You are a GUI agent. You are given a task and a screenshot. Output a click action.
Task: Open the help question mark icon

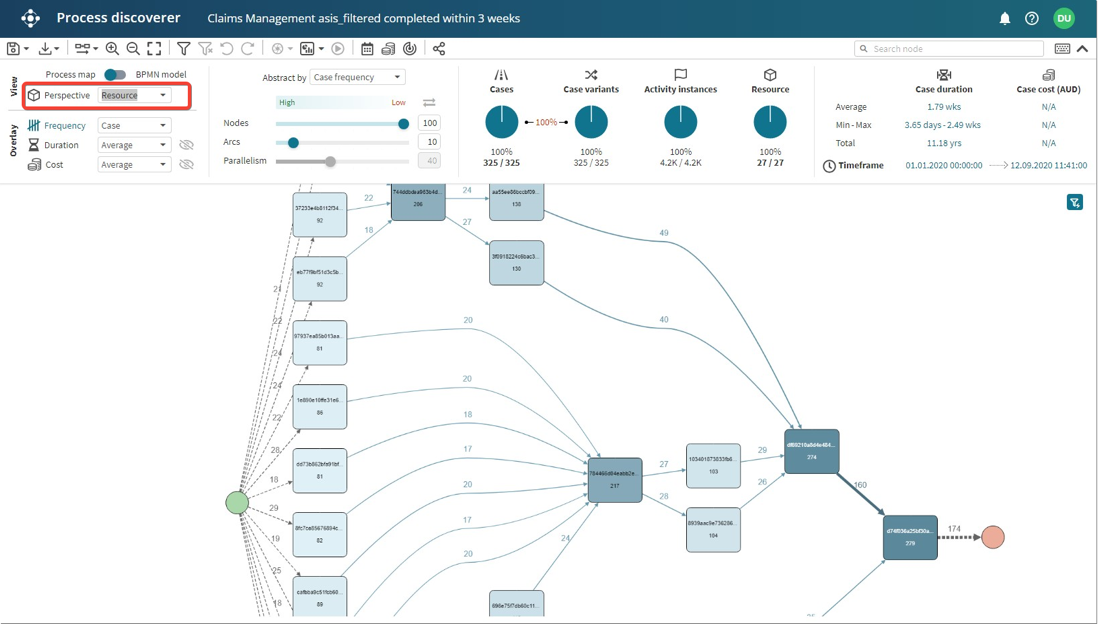(x=1032, y=18)
